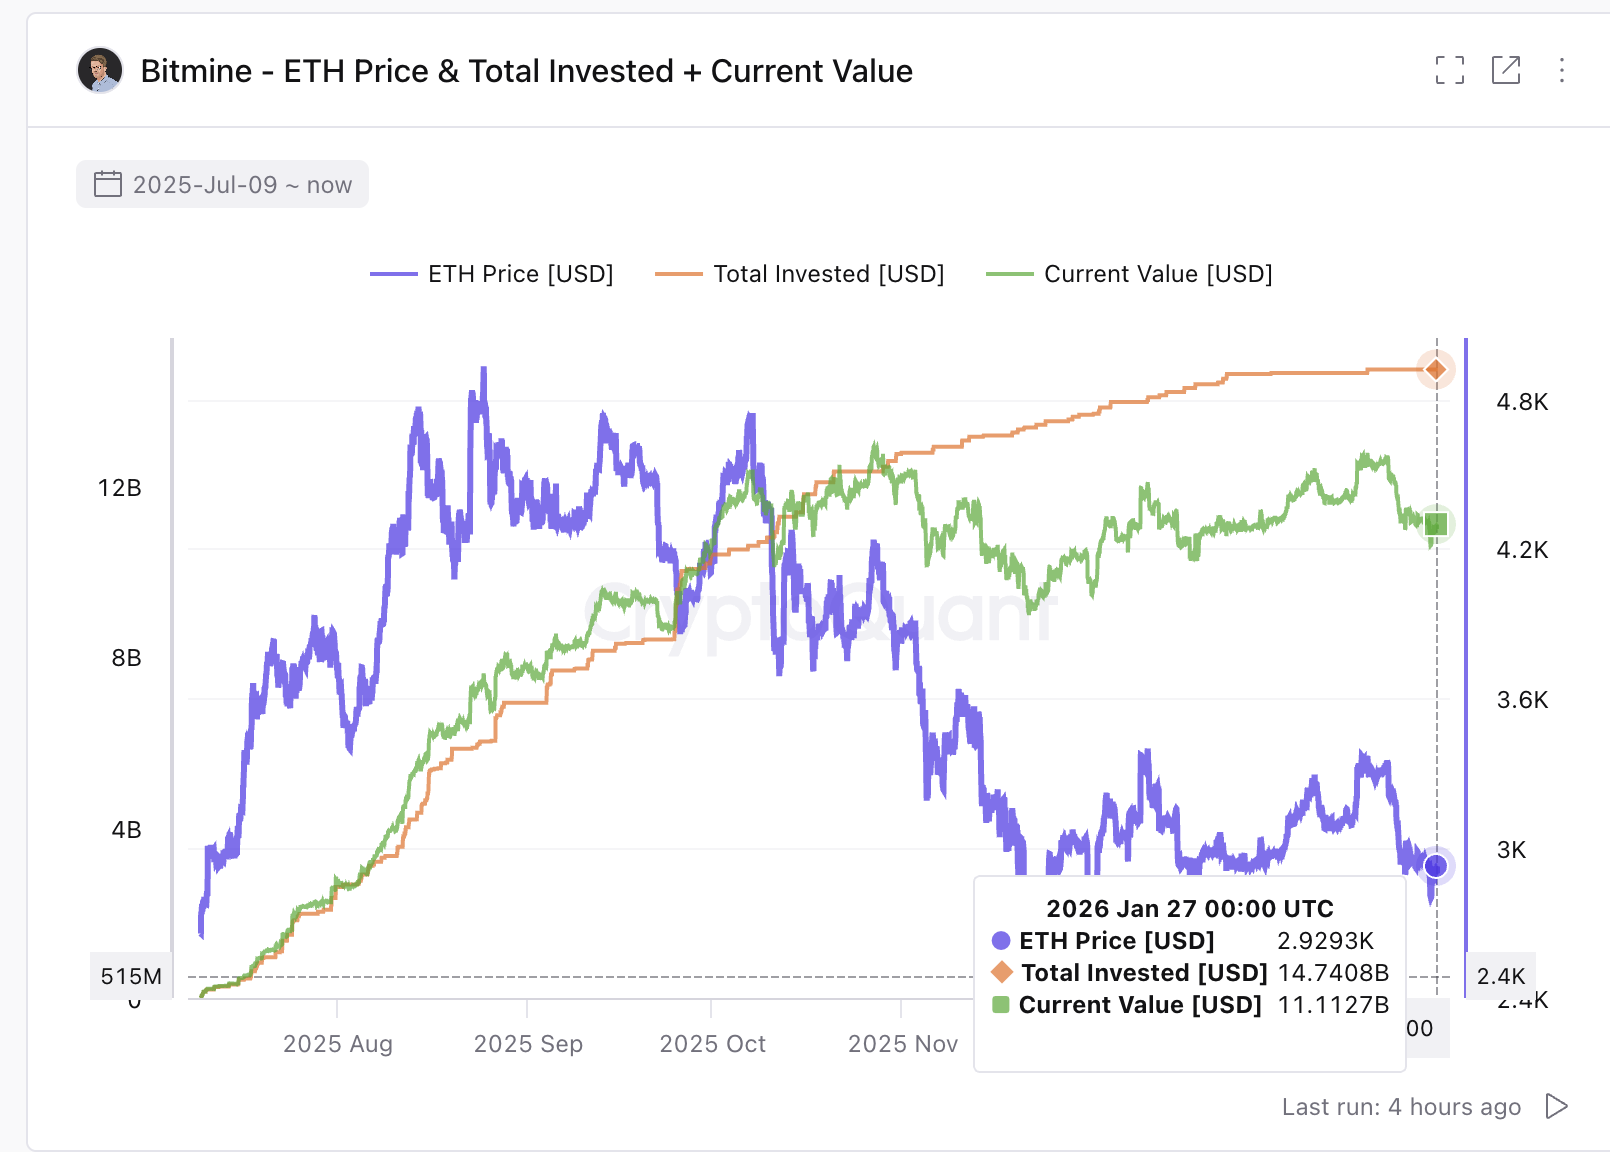Click the purple circle marker on ETH Price line

click(1437, 866)
